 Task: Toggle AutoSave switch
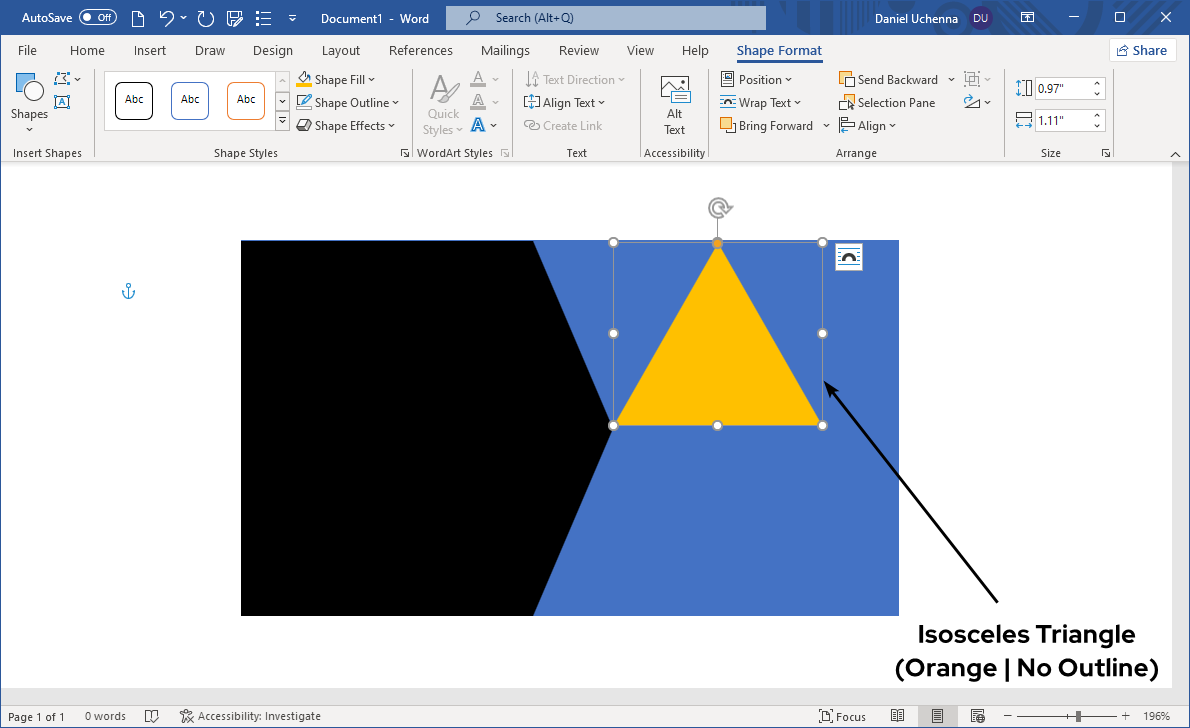[x=97, y=18]
